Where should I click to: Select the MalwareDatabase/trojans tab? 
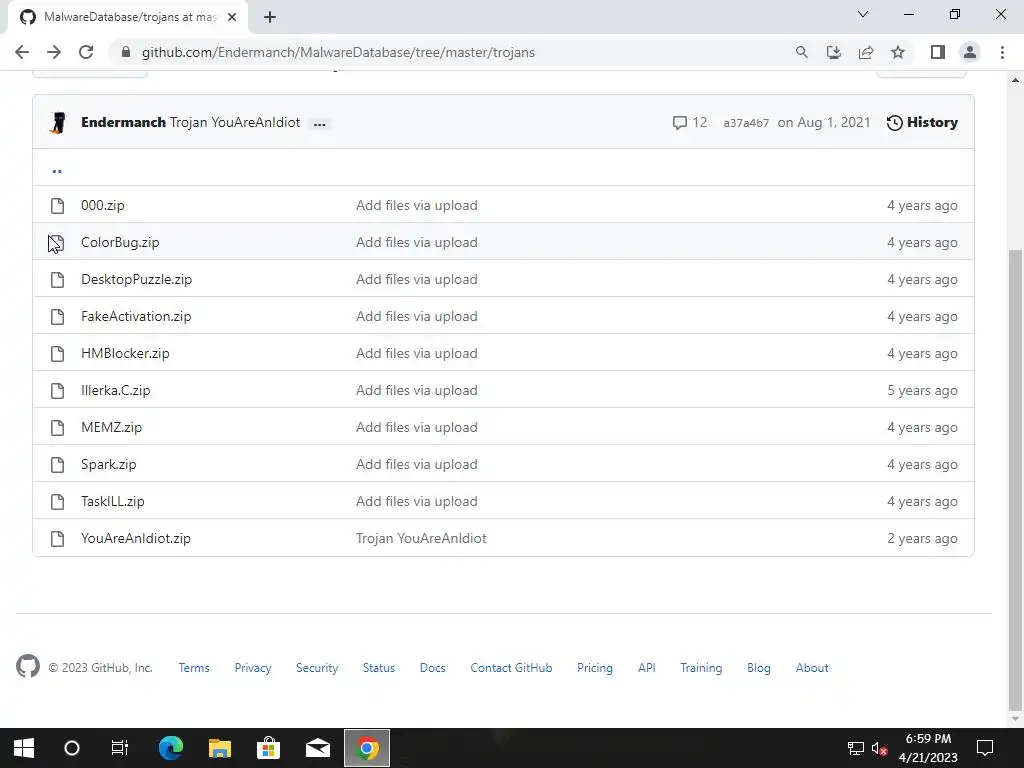tap(128, 17)
